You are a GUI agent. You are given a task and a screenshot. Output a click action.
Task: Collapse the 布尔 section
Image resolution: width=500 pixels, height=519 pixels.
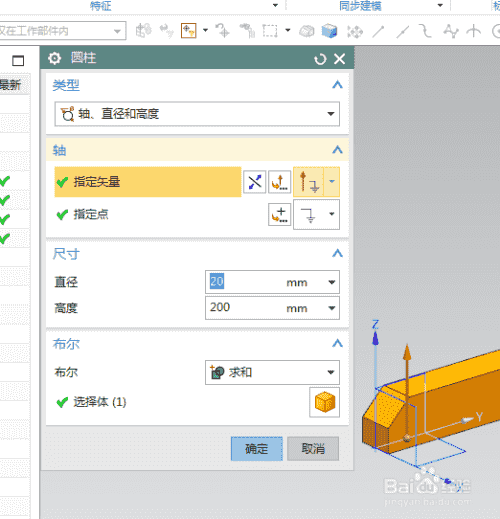[337, 343]
